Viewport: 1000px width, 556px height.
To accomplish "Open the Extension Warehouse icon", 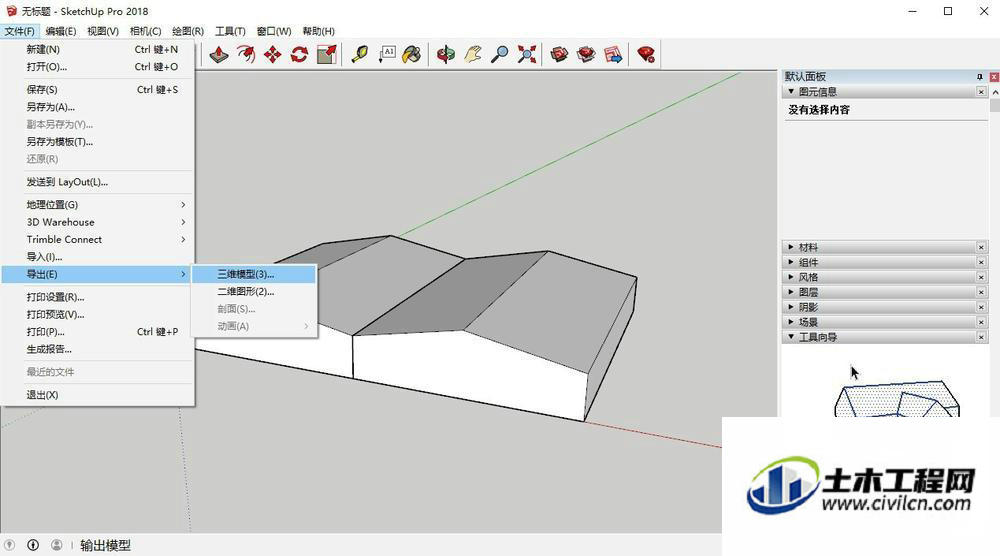I will click(x=586, y=54).
